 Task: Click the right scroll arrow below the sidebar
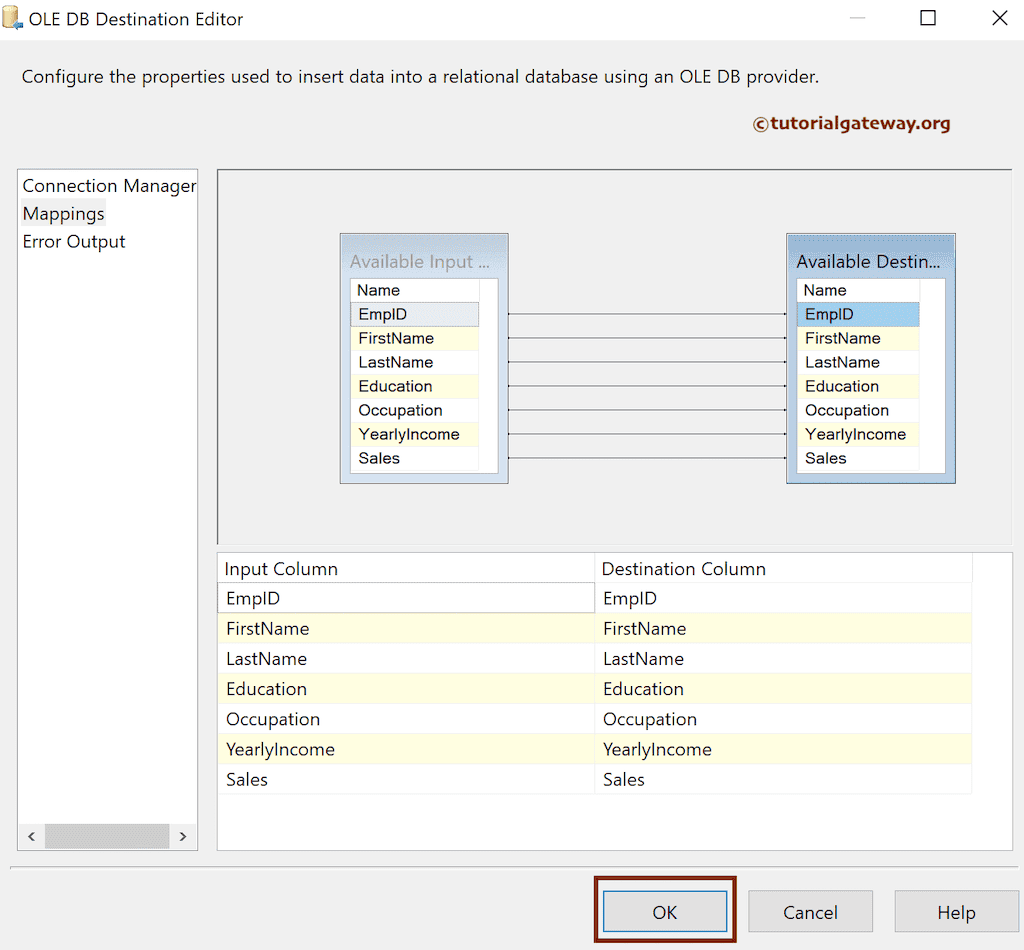tap(184, 836)
